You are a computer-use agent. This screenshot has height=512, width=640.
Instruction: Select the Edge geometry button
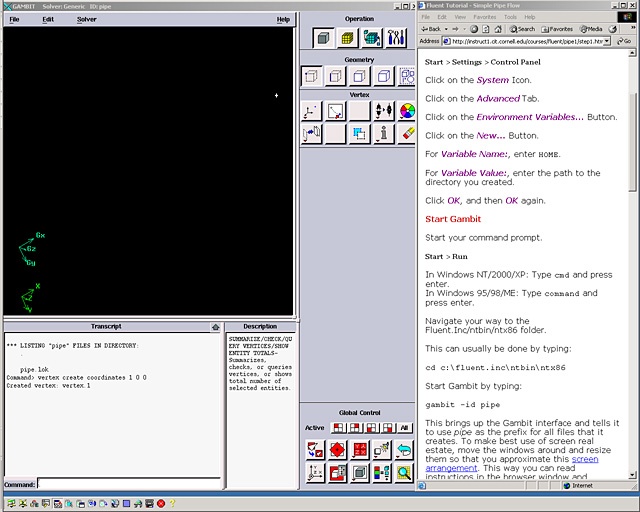pyautogui.click(x=336, y=76)
